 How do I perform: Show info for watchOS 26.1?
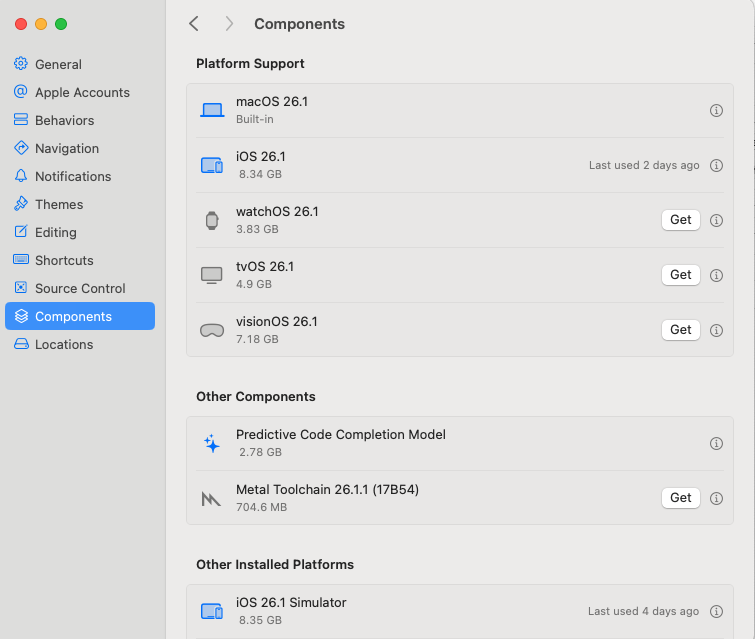click(x=716, y=220)
